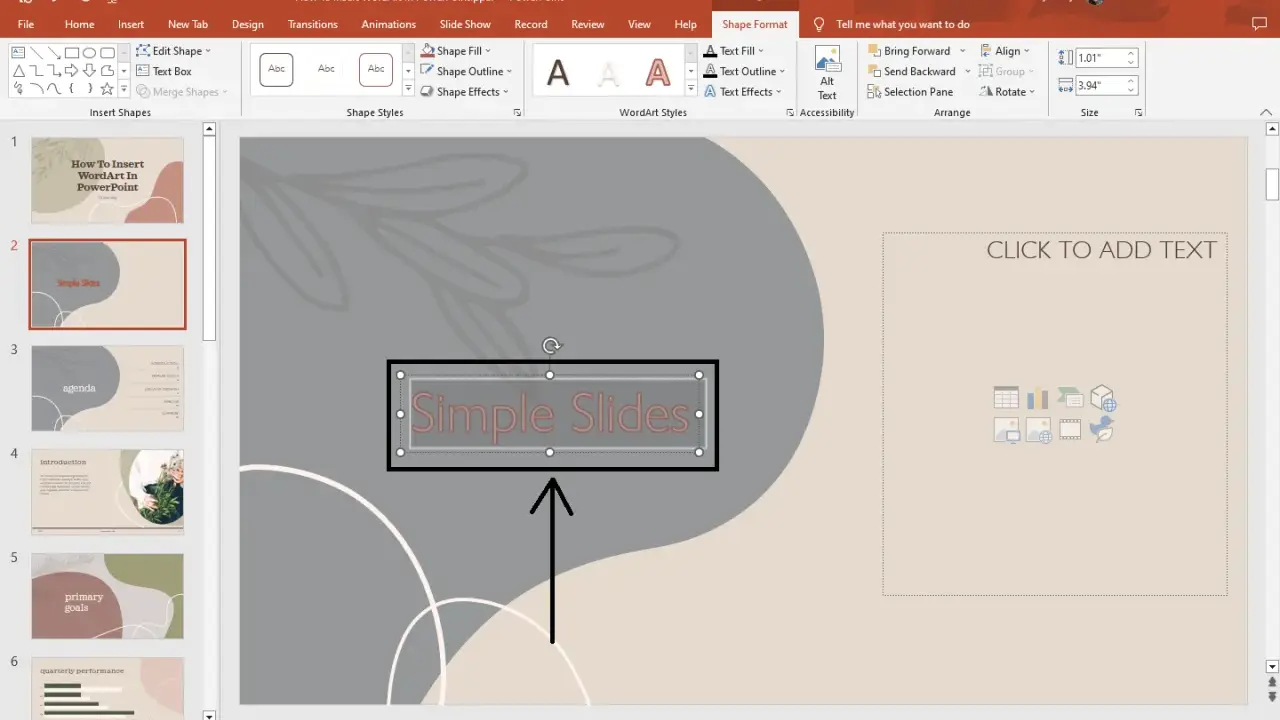The image size is (1280, 720).
Task: Choose the Rounded Rectangle shape
Action: pos(107,52)
